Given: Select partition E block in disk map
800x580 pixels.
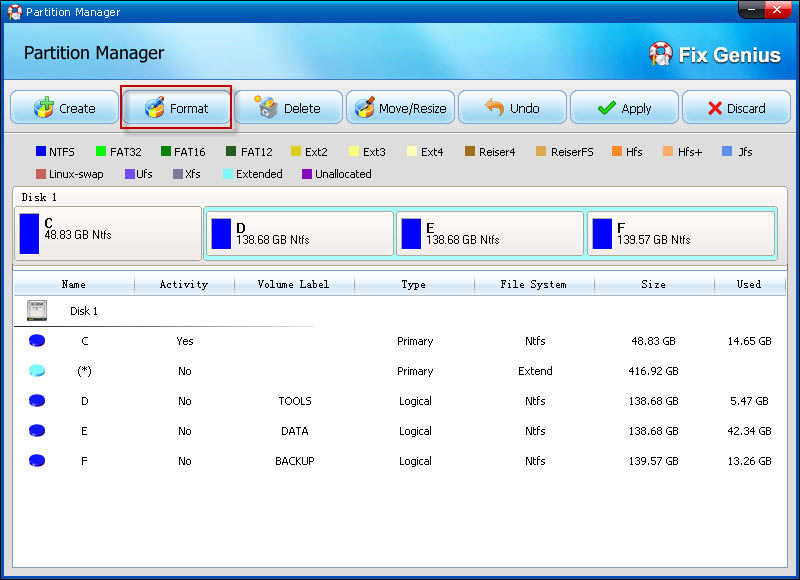Looking at the screenshot, I should 490,234.
